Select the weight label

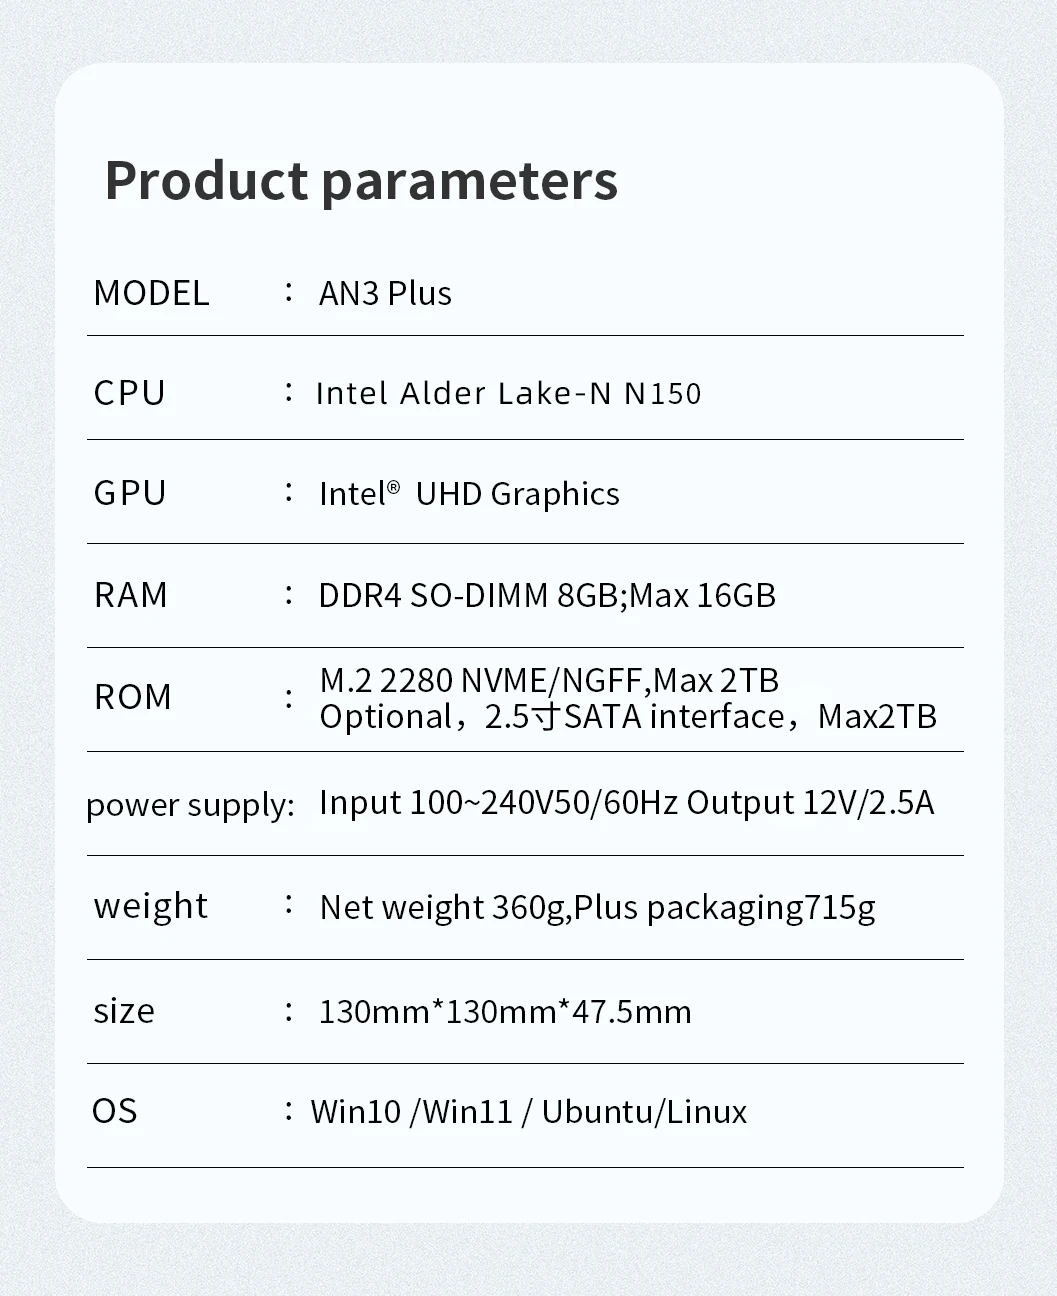(150, 906)
